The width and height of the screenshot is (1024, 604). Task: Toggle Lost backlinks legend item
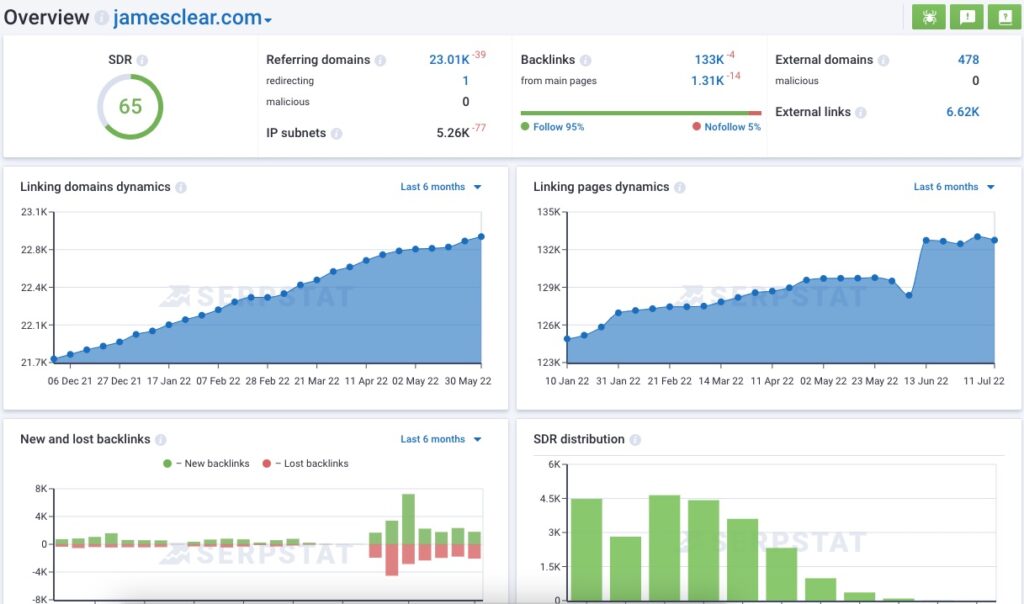(306, 464)
